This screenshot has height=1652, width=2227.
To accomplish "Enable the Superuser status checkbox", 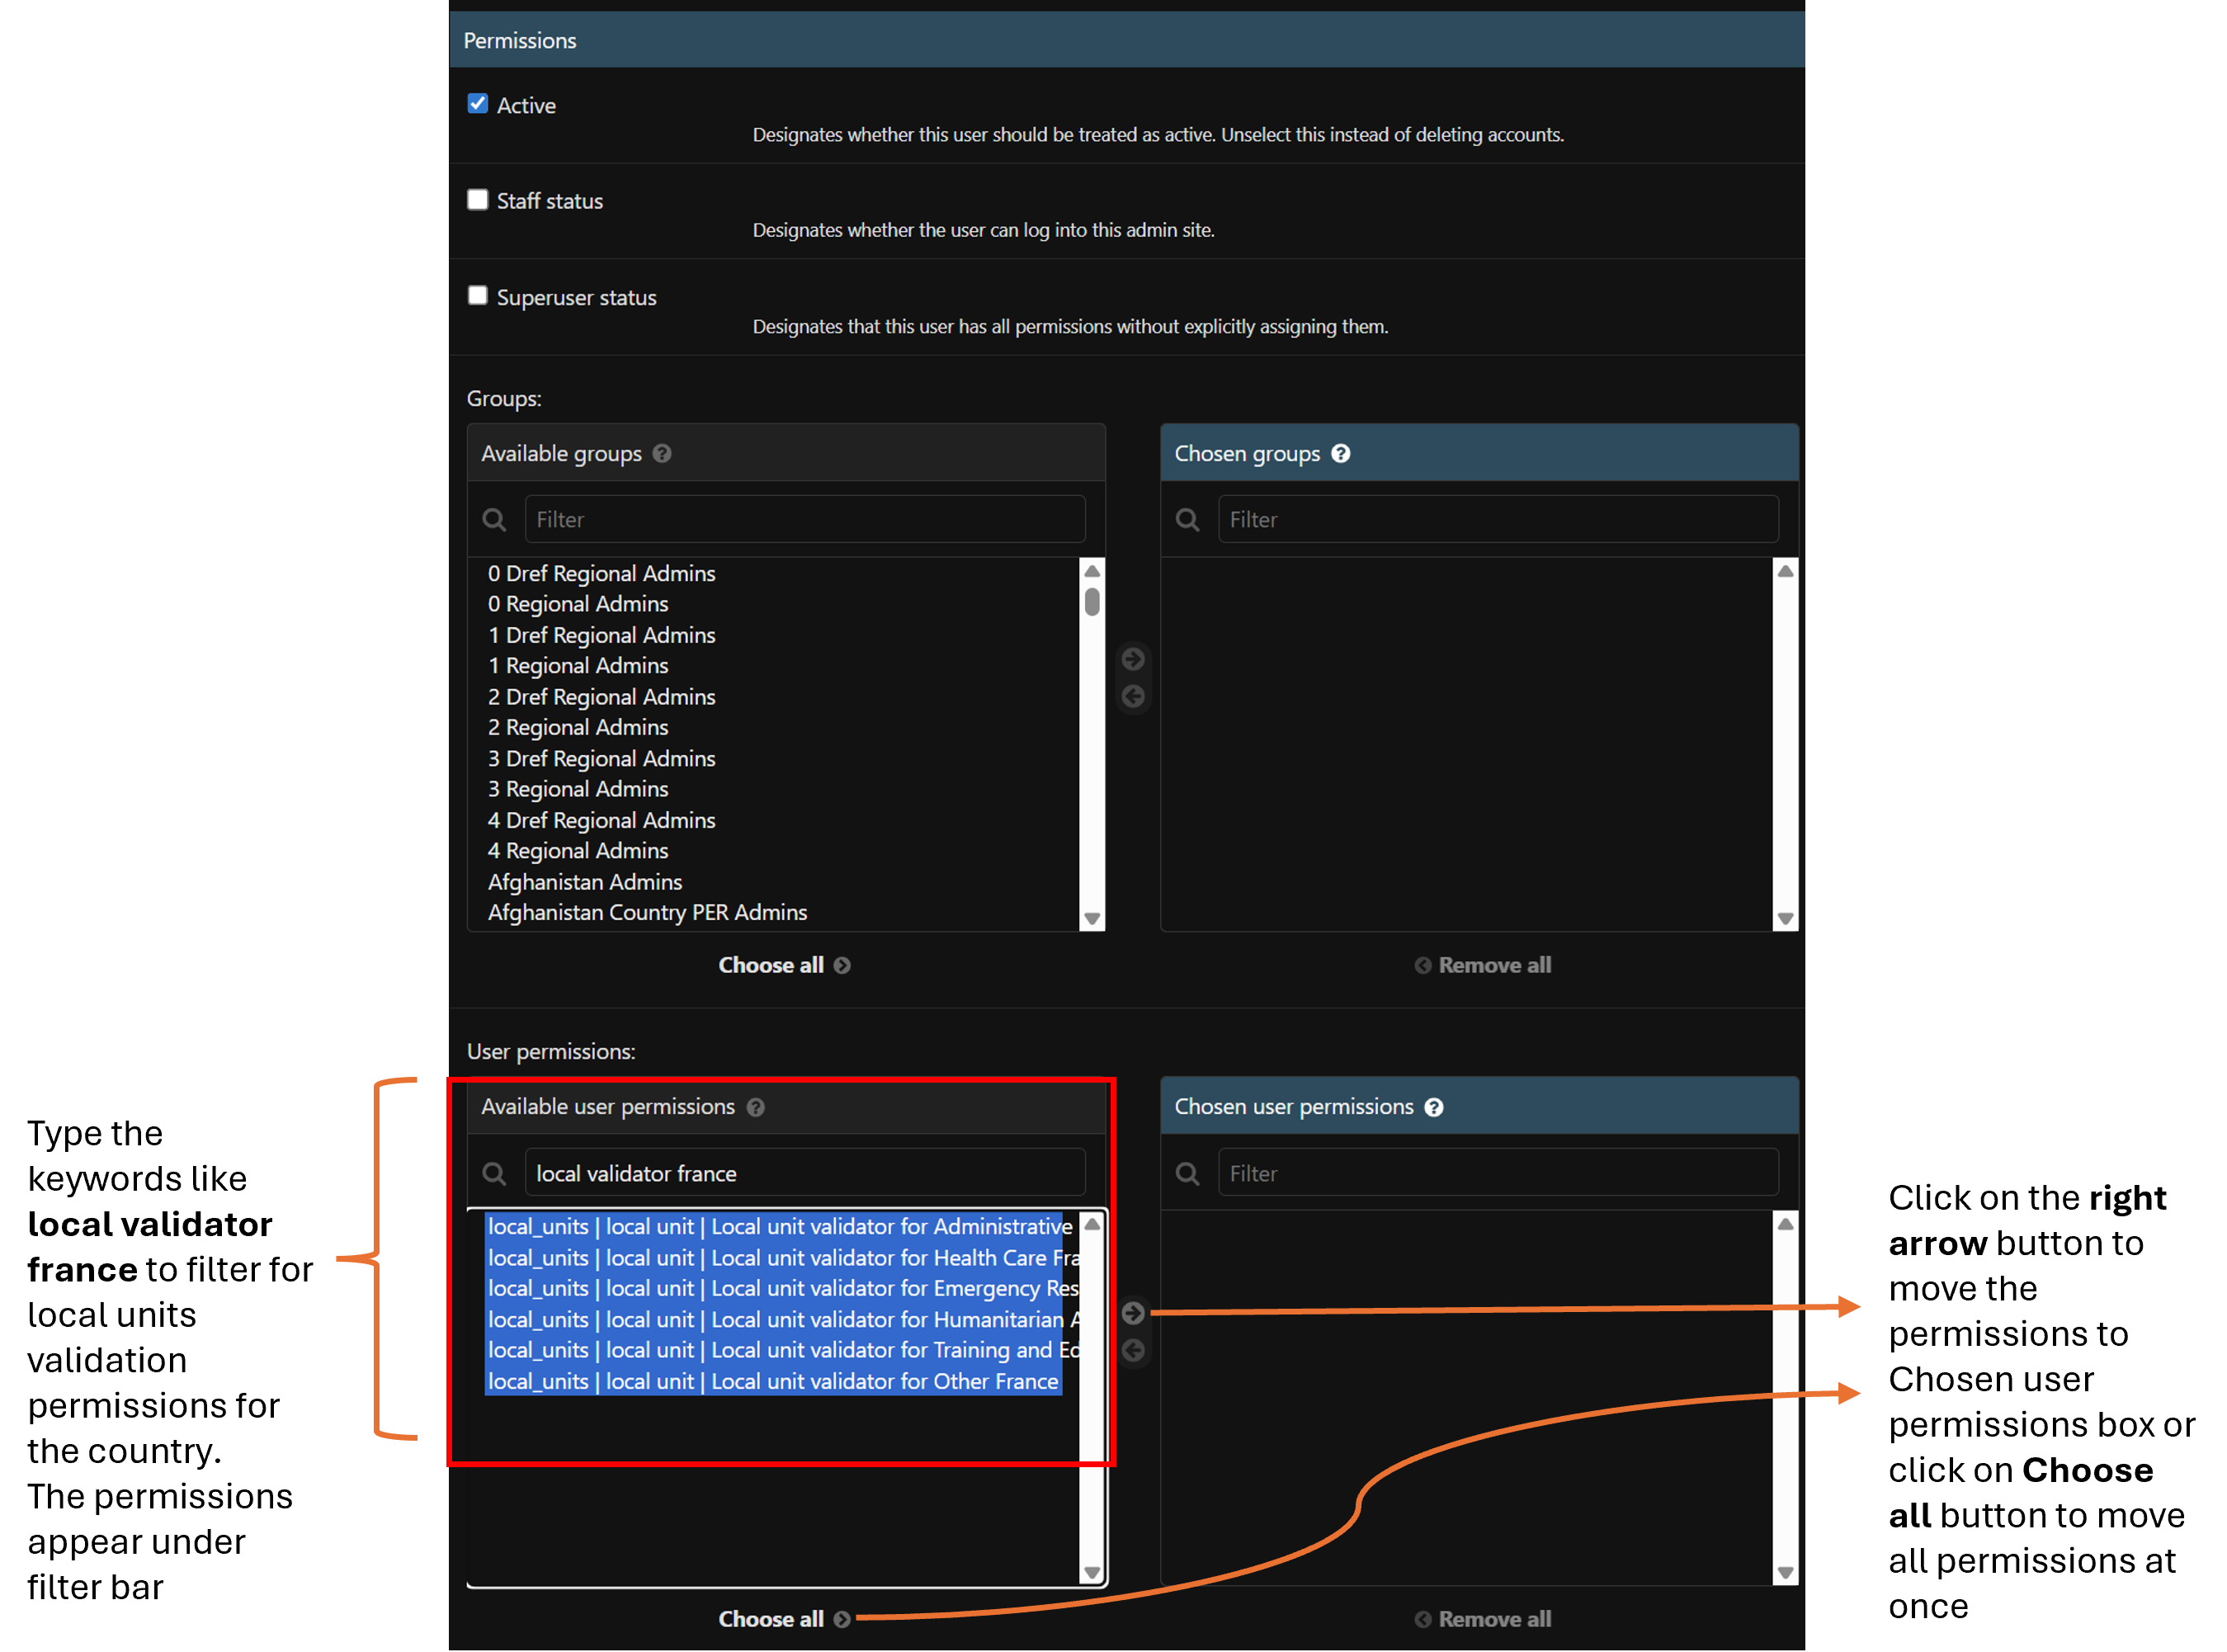I will click(478, 296).
